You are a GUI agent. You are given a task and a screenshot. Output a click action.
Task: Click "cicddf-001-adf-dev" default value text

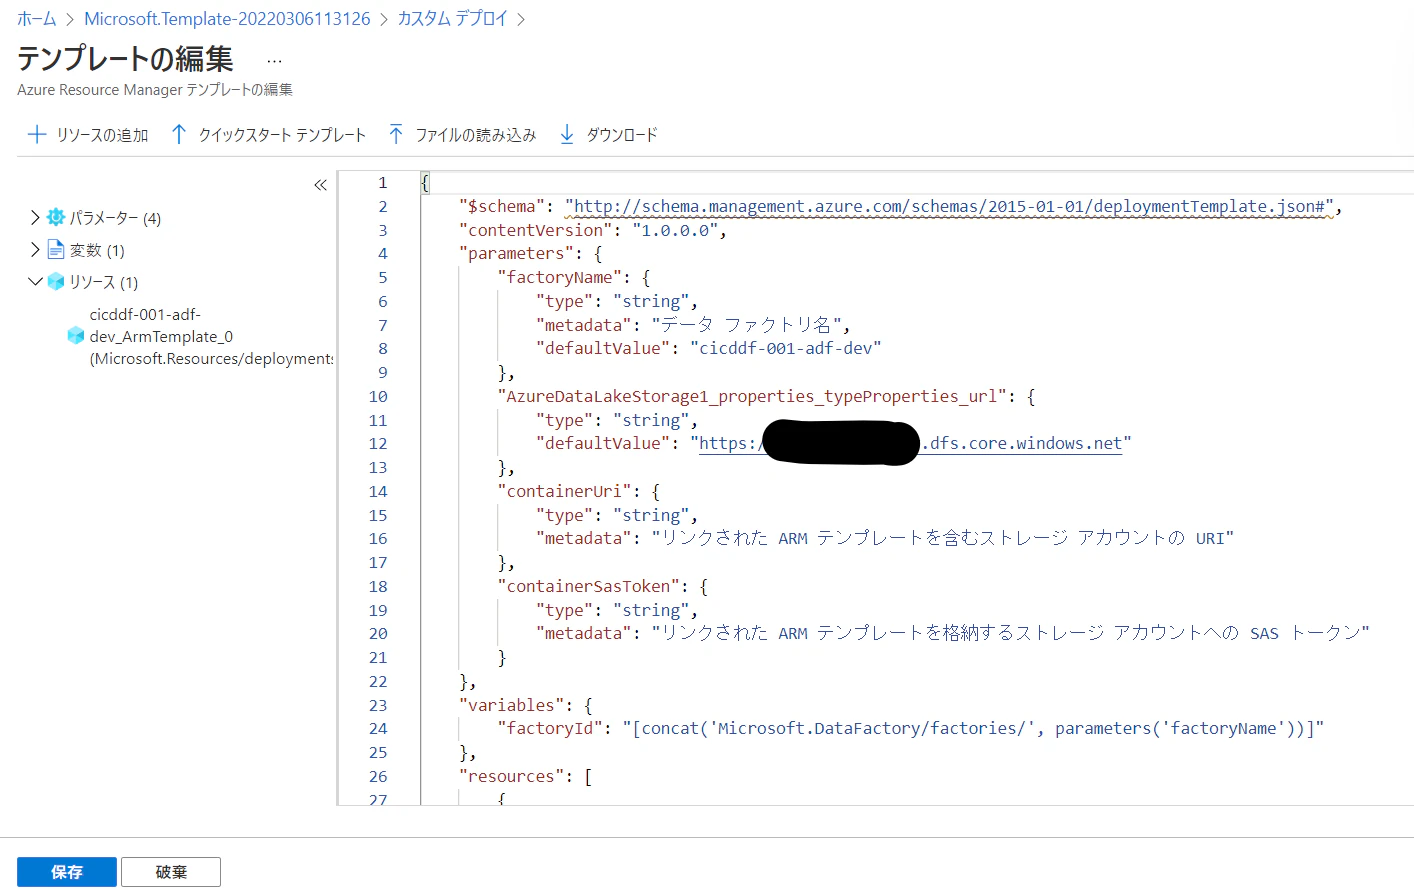click(x=786, y=348)
